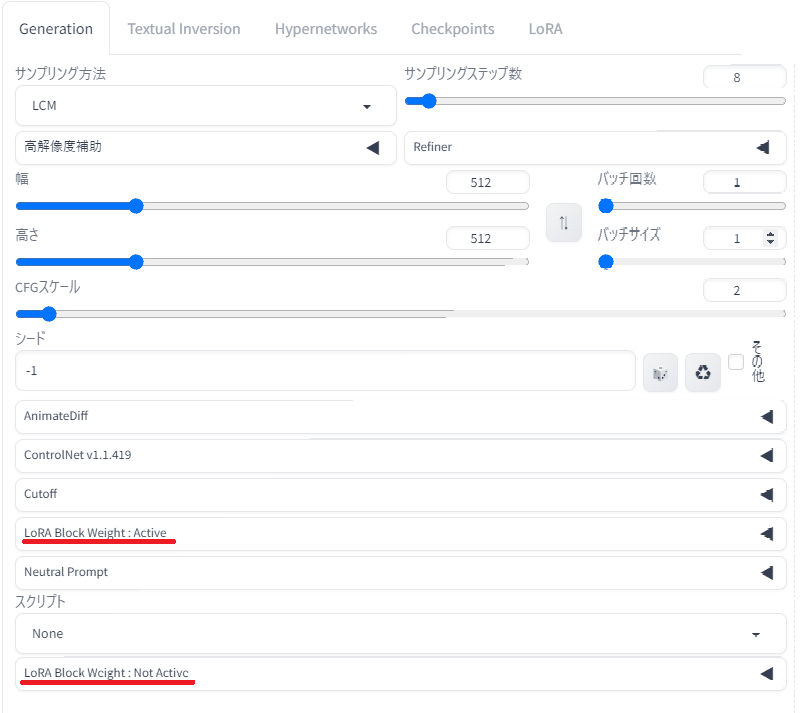This screenshot has height=713, width=802.
Task: Toggle the その他 extra seed checkbox
Action: tap(736, 362)
